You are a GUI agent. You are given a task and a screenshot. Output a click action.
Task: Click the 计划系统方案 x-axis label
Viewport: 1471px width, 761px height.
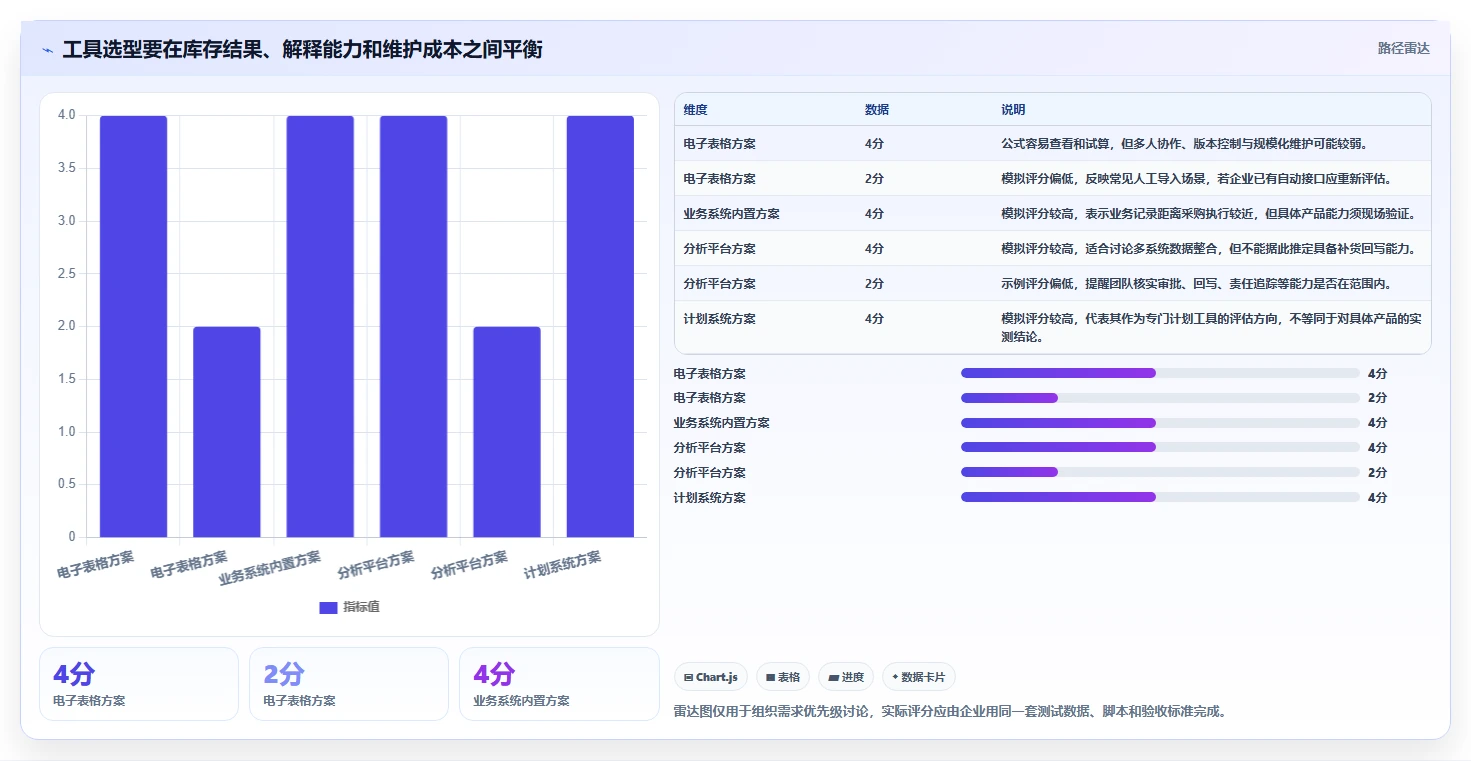[x=563, y=566]
